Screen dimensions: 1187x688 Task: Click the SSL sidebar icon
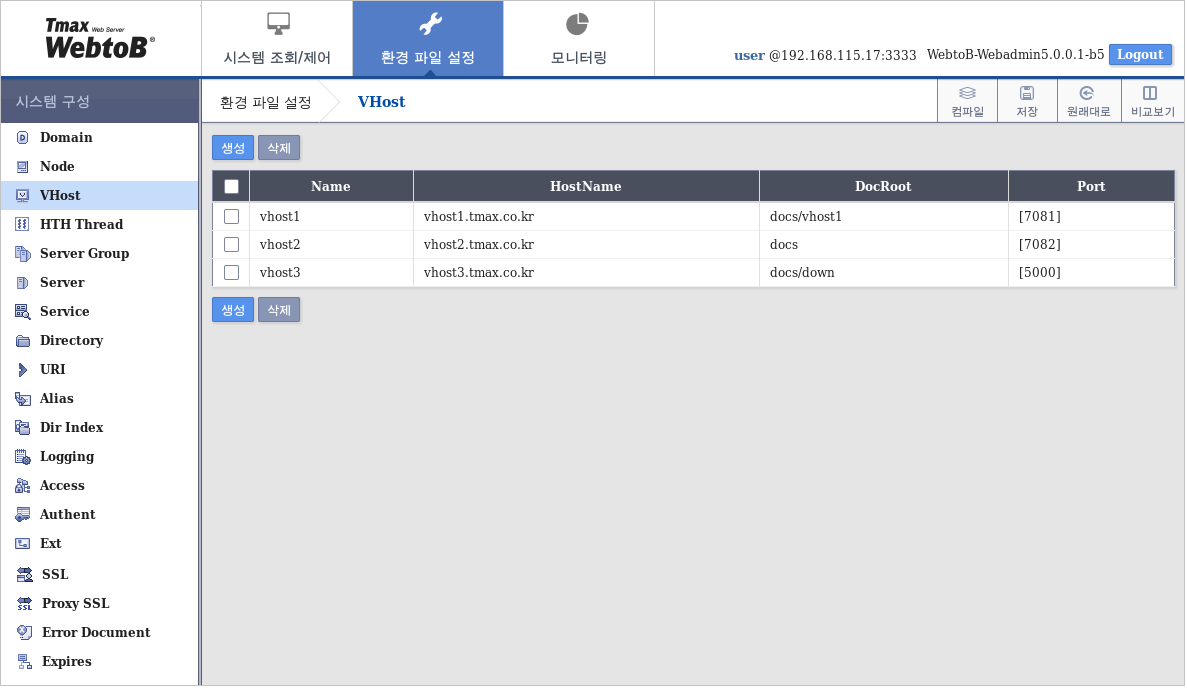(23, 574)
